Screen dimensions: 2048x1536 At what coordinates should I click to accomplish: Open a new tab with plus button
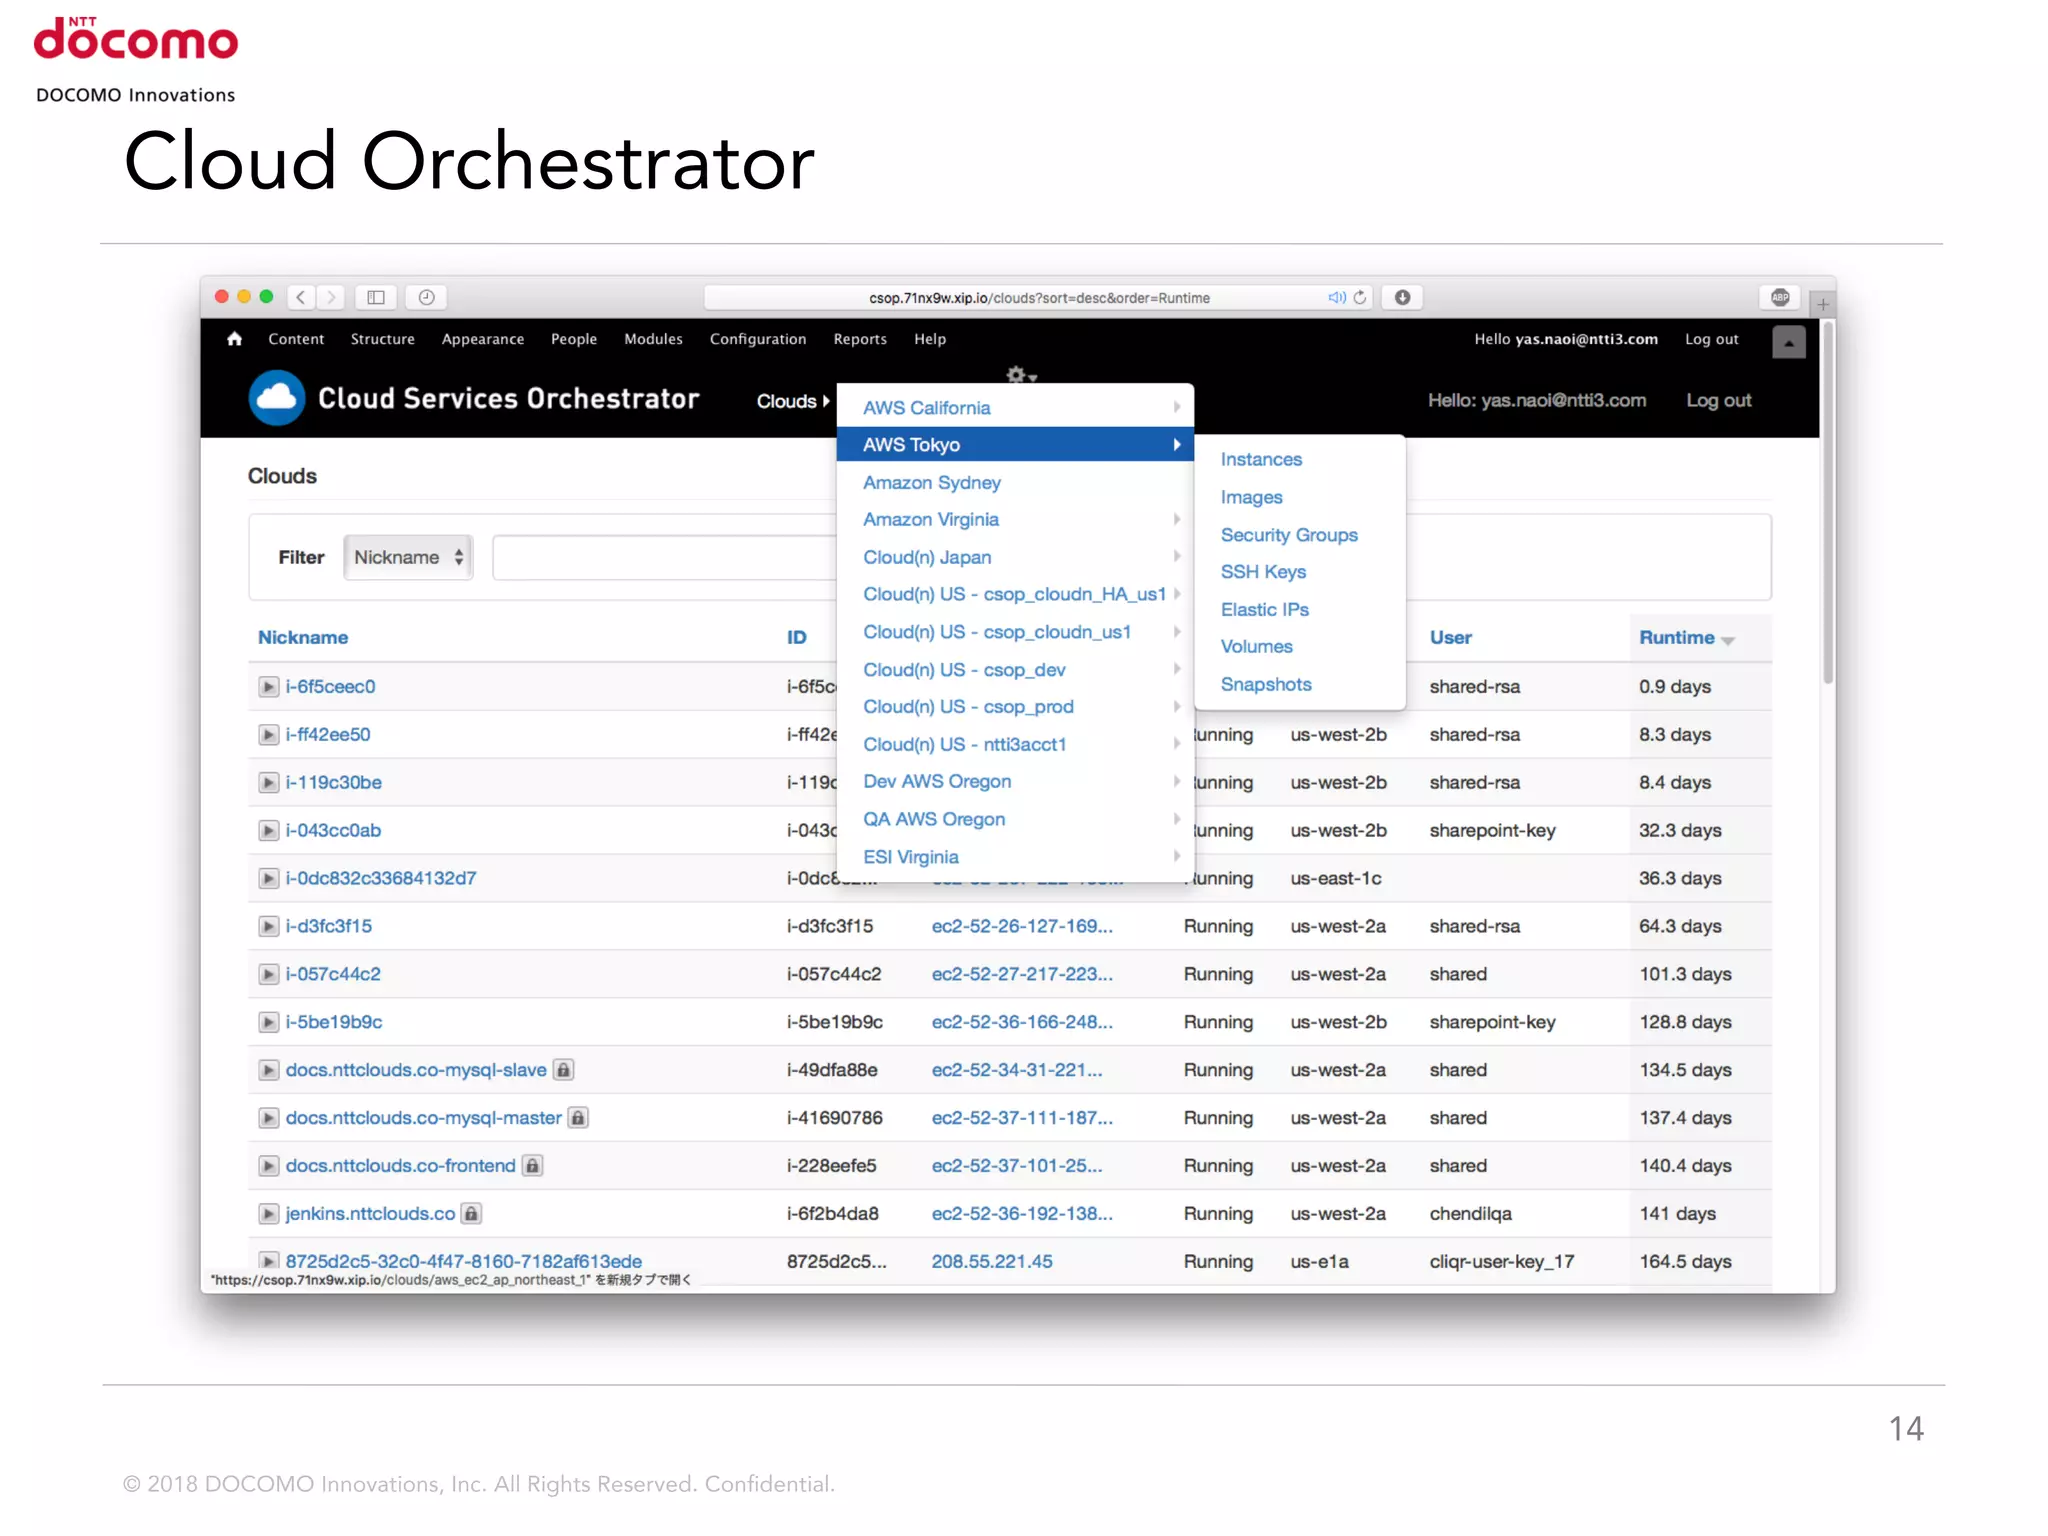1823,304
